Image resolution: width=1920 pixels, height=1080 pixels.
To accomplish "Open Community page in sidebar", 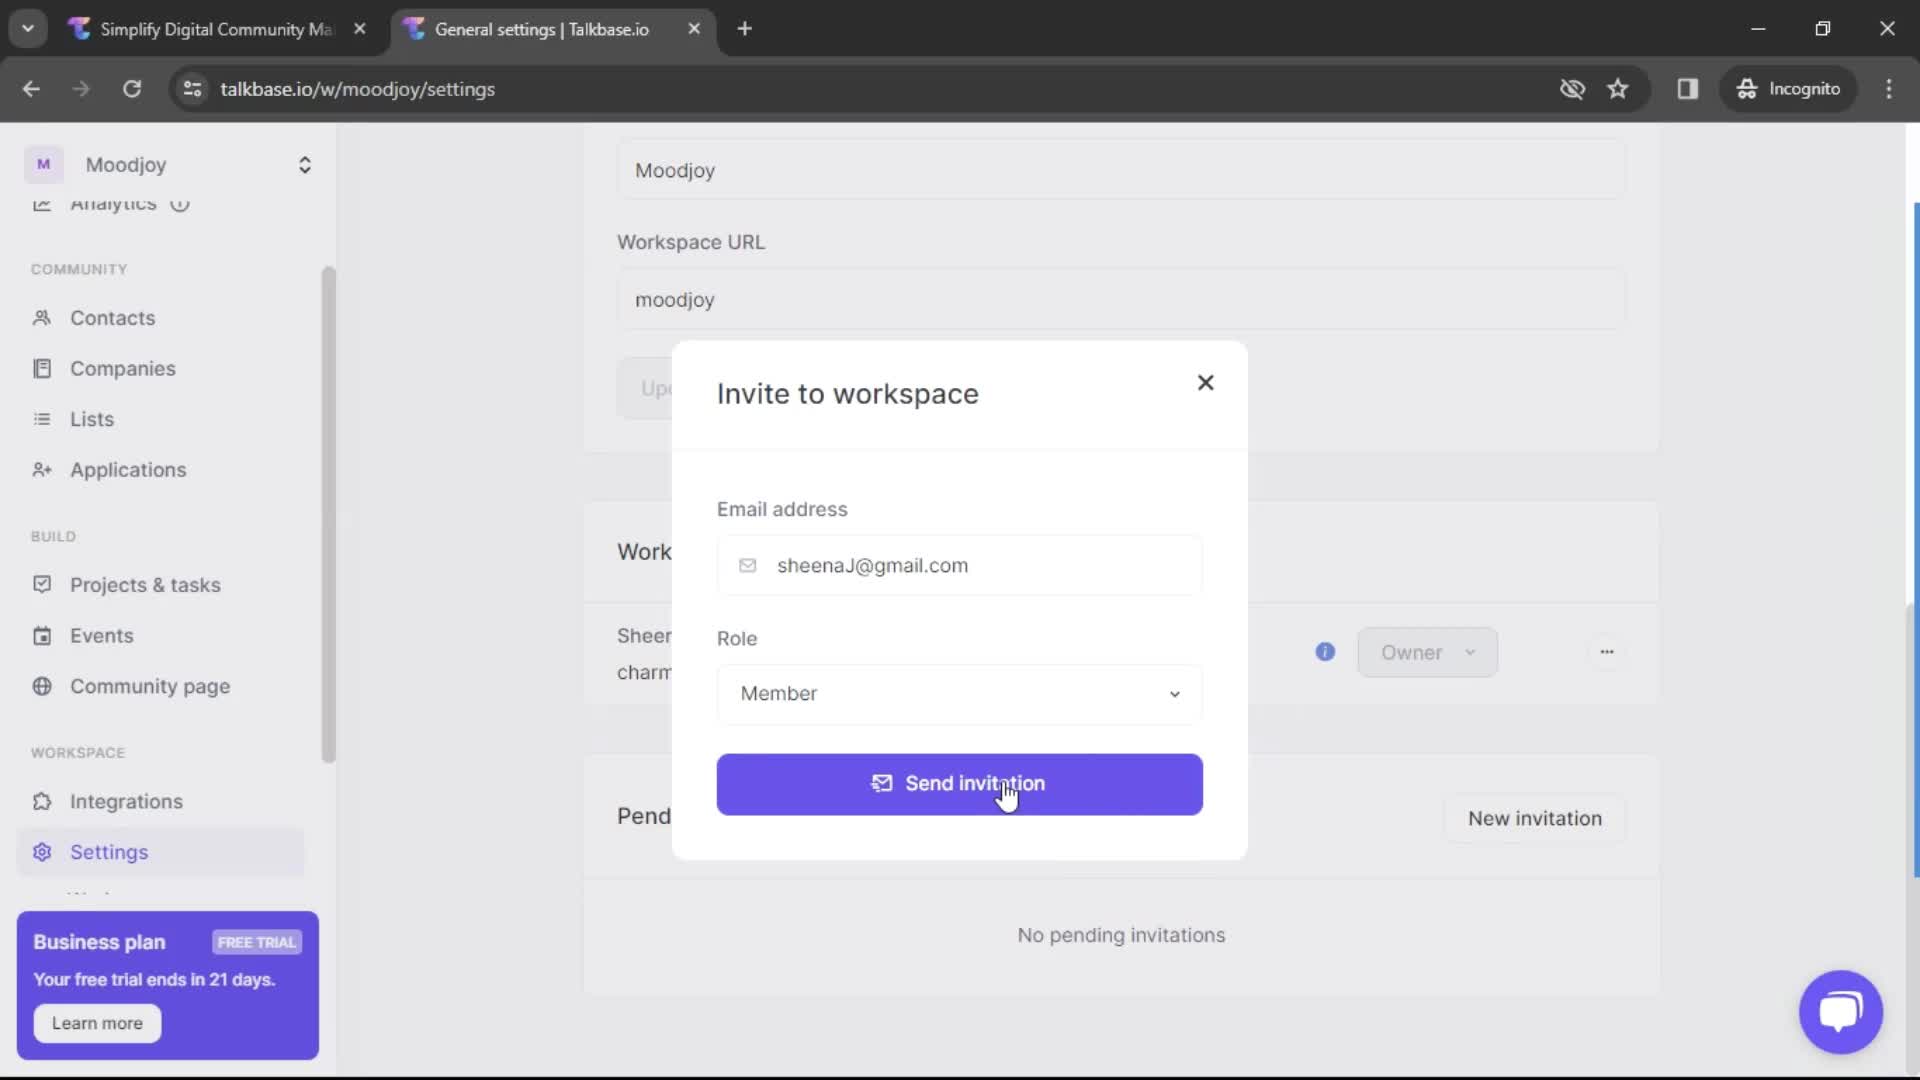I will (150, 686).
